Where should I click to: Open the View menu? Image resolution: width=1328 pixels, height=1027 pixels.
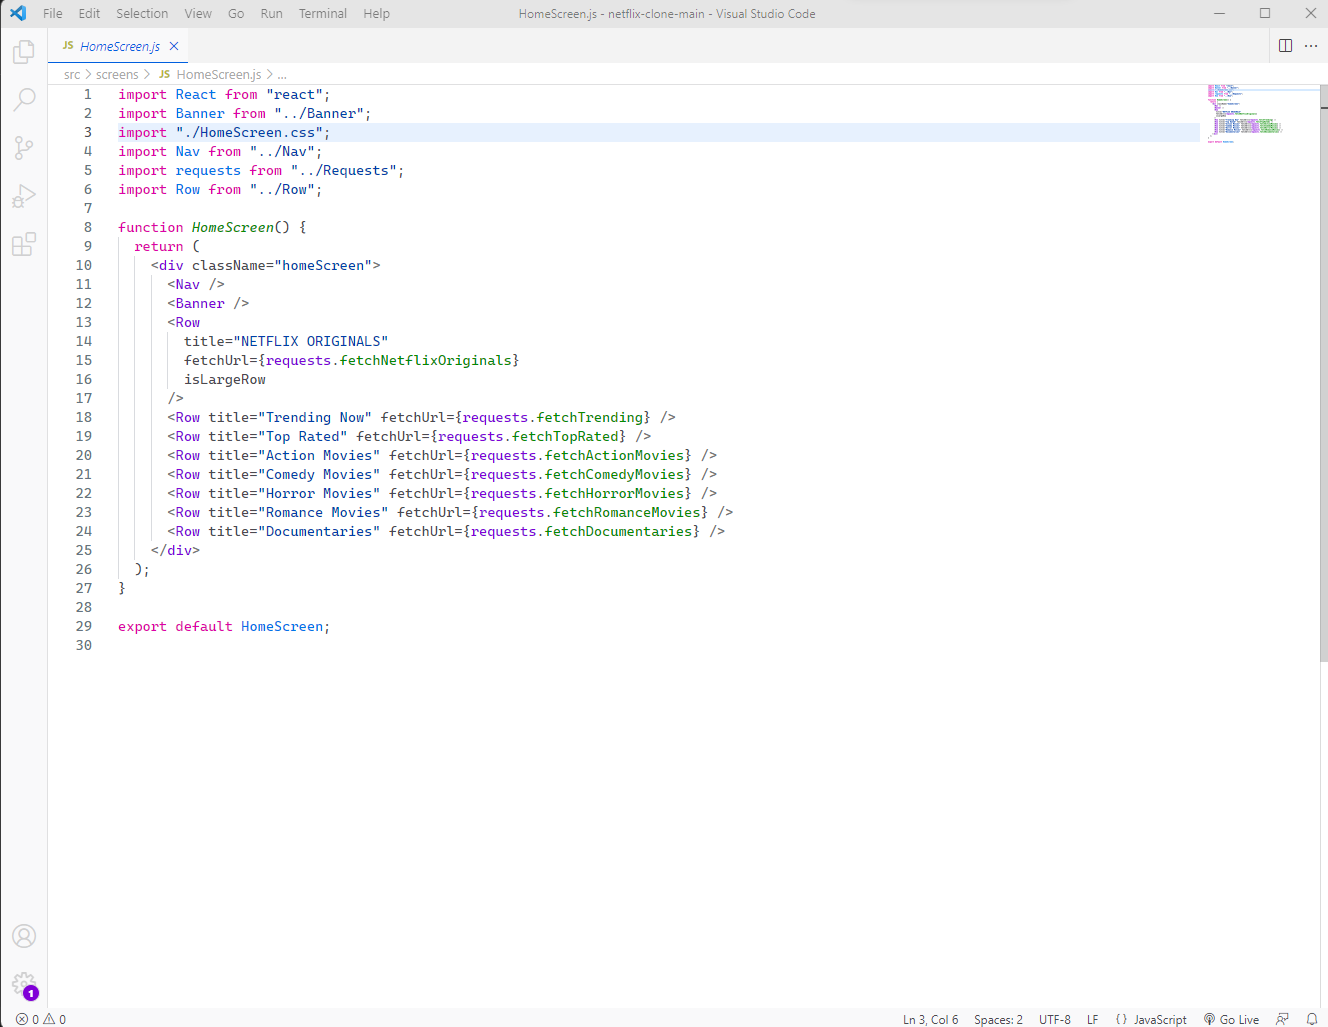pos(198,13)
